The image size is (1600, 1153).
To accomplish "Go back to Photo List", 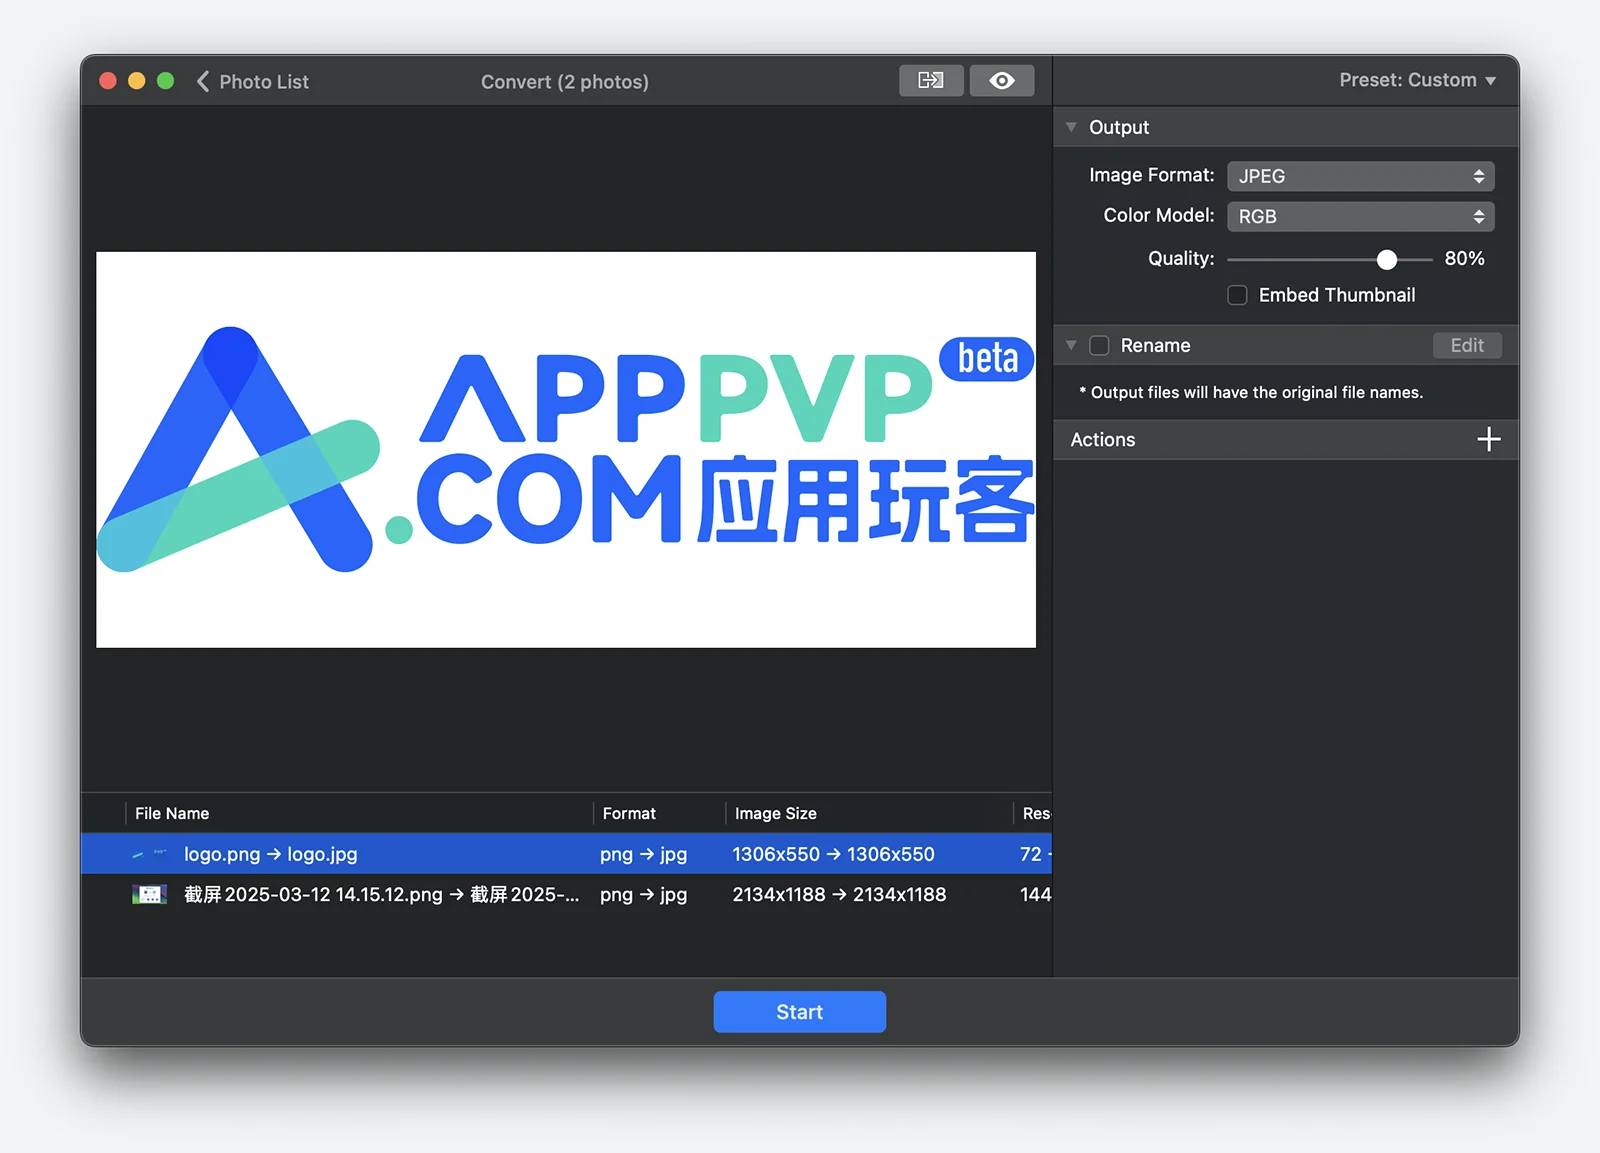I will click(x=254, y=82).
